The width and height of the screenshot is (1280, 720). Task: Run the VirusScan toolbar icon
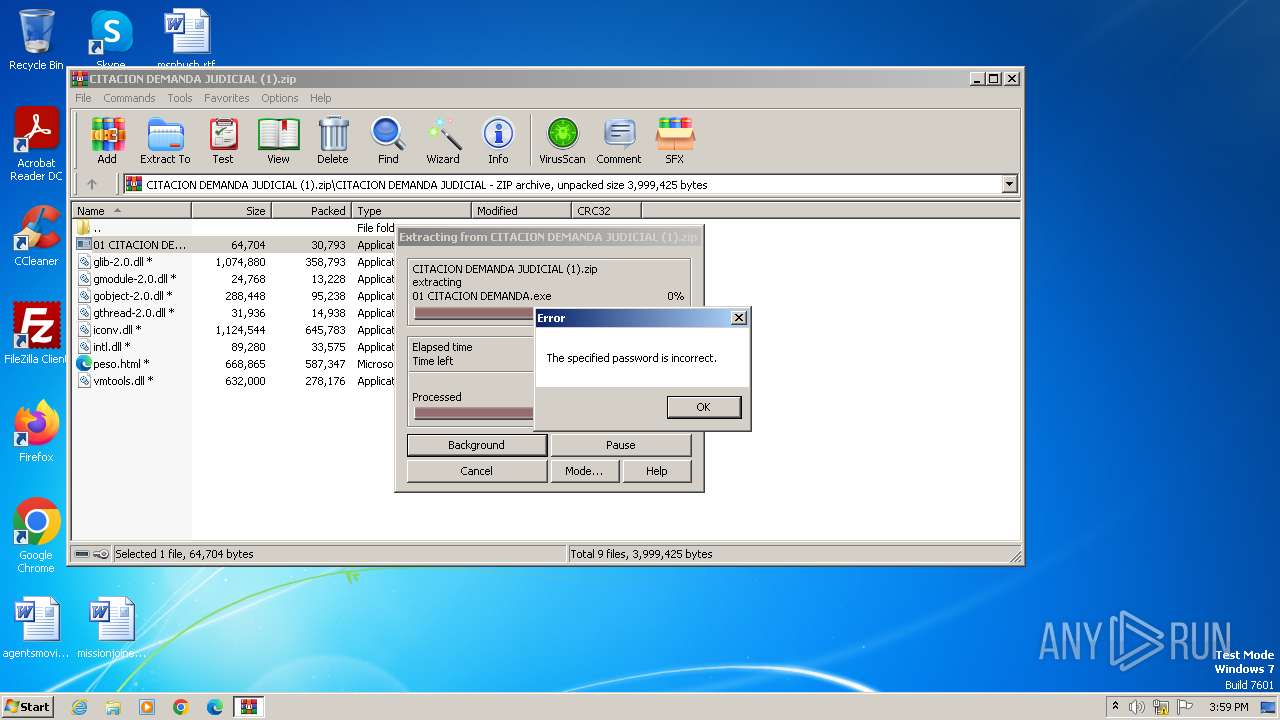click(562, 140)
